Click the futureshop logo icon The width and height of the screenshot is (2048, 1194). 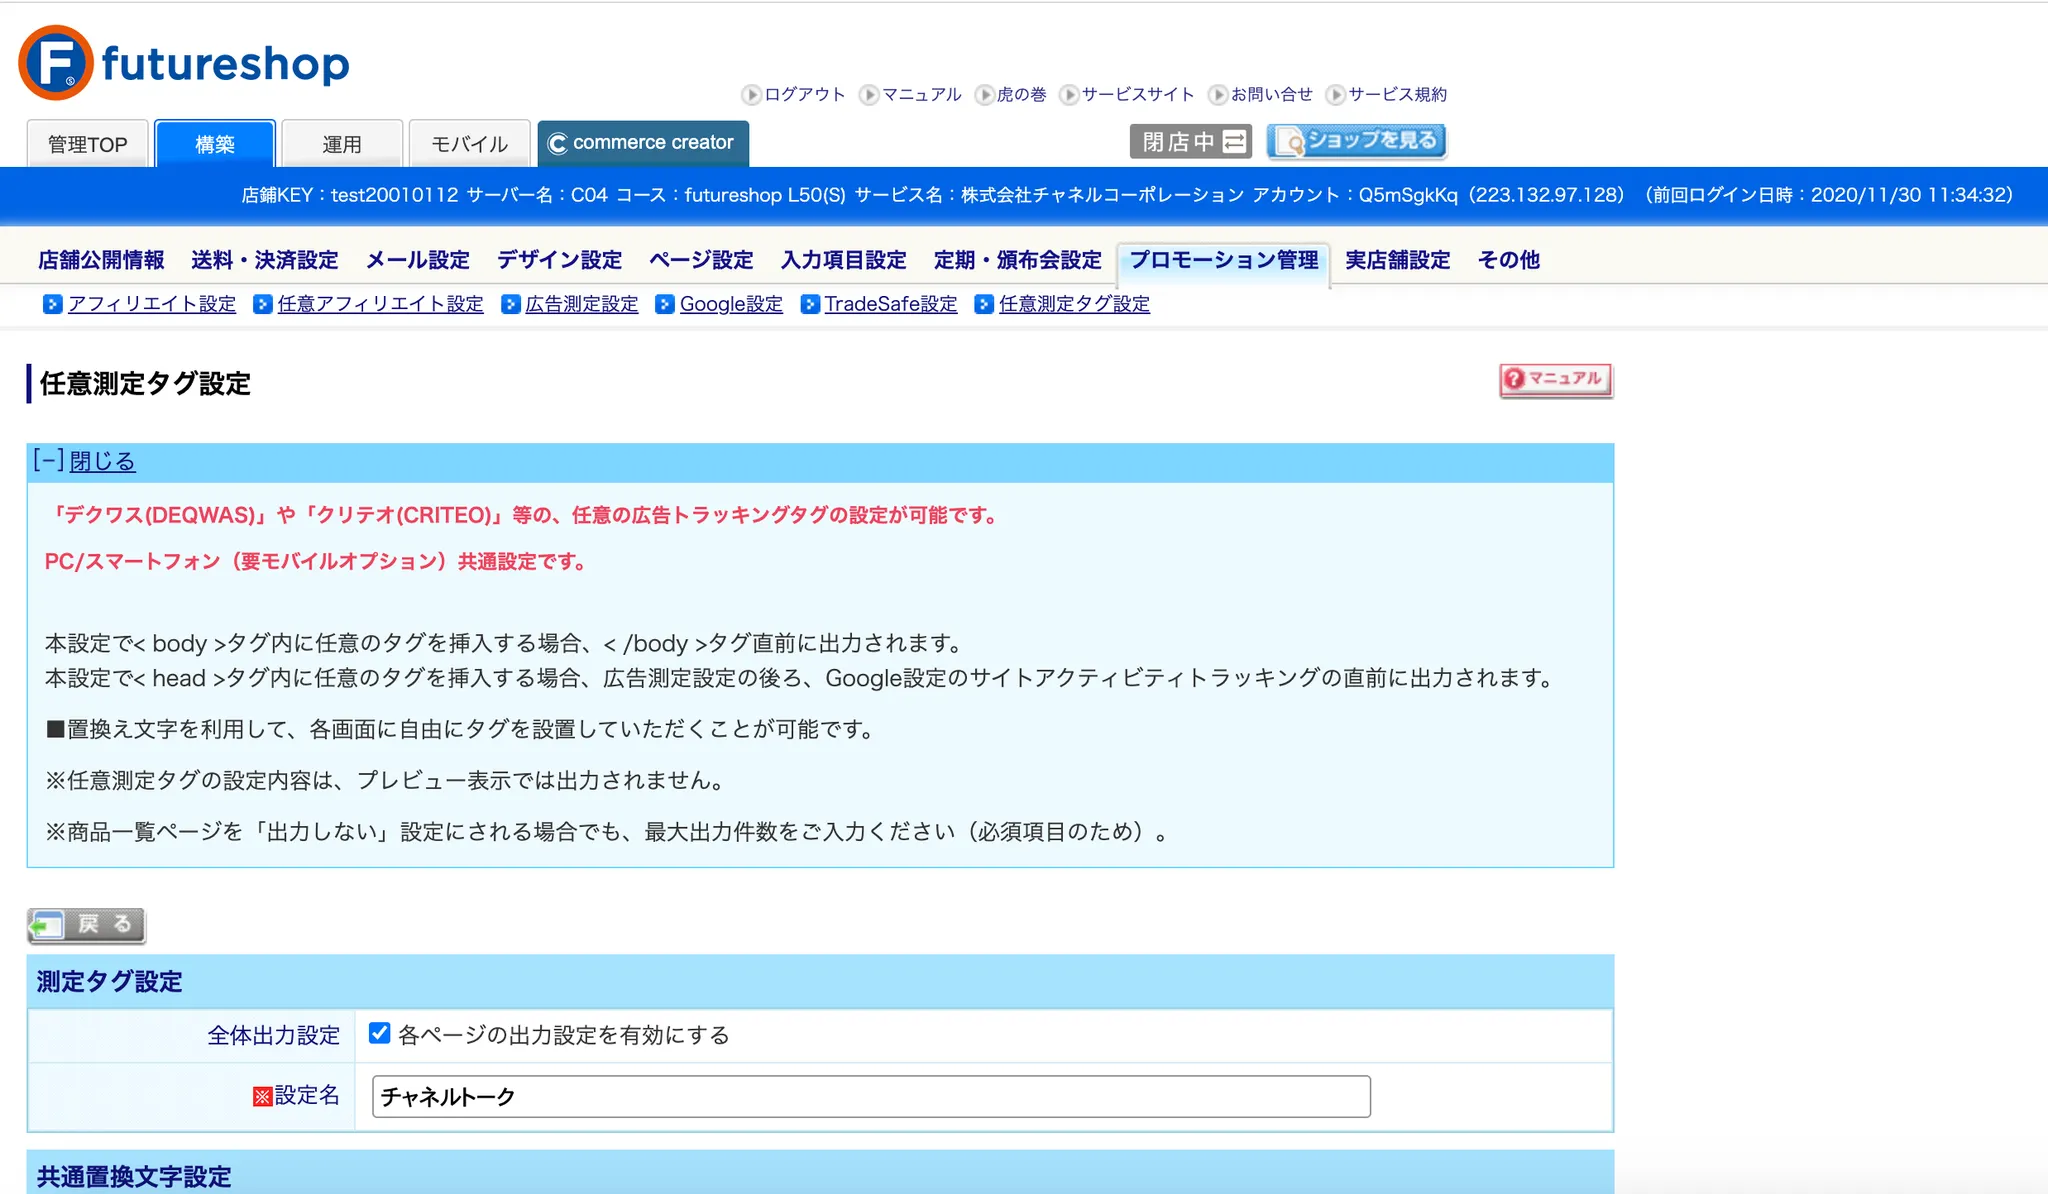point(56,63)
